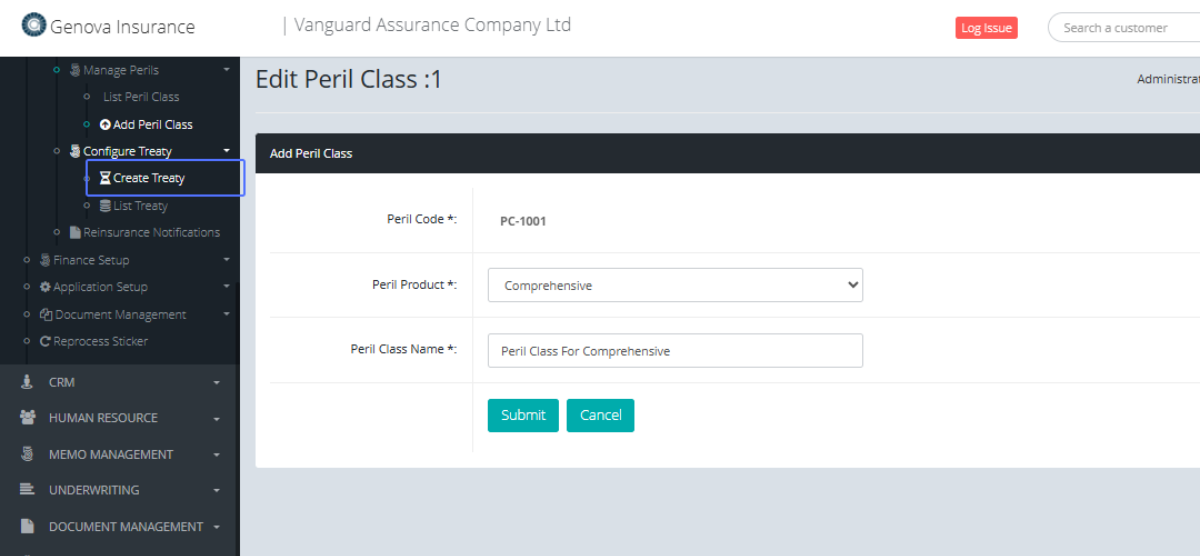Open the Document Management main menu

pos(125,527)
